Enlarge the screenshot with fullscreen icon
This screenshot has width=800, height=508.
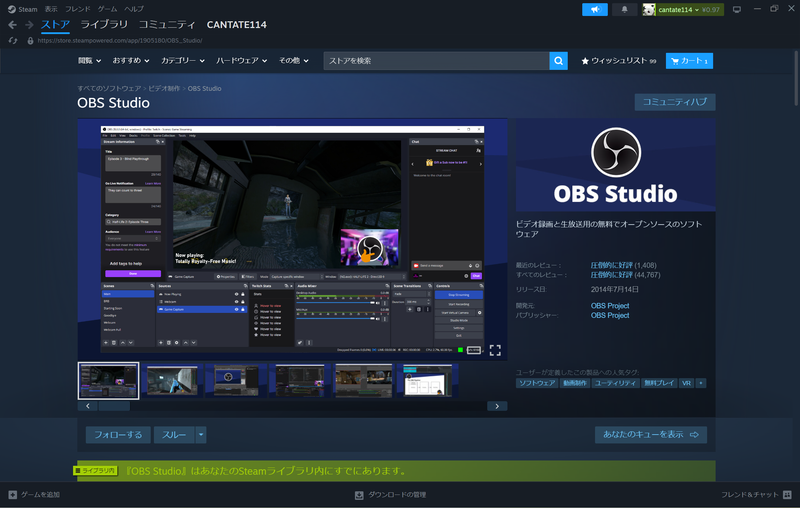pyautogui.click(x=495, y=350)
